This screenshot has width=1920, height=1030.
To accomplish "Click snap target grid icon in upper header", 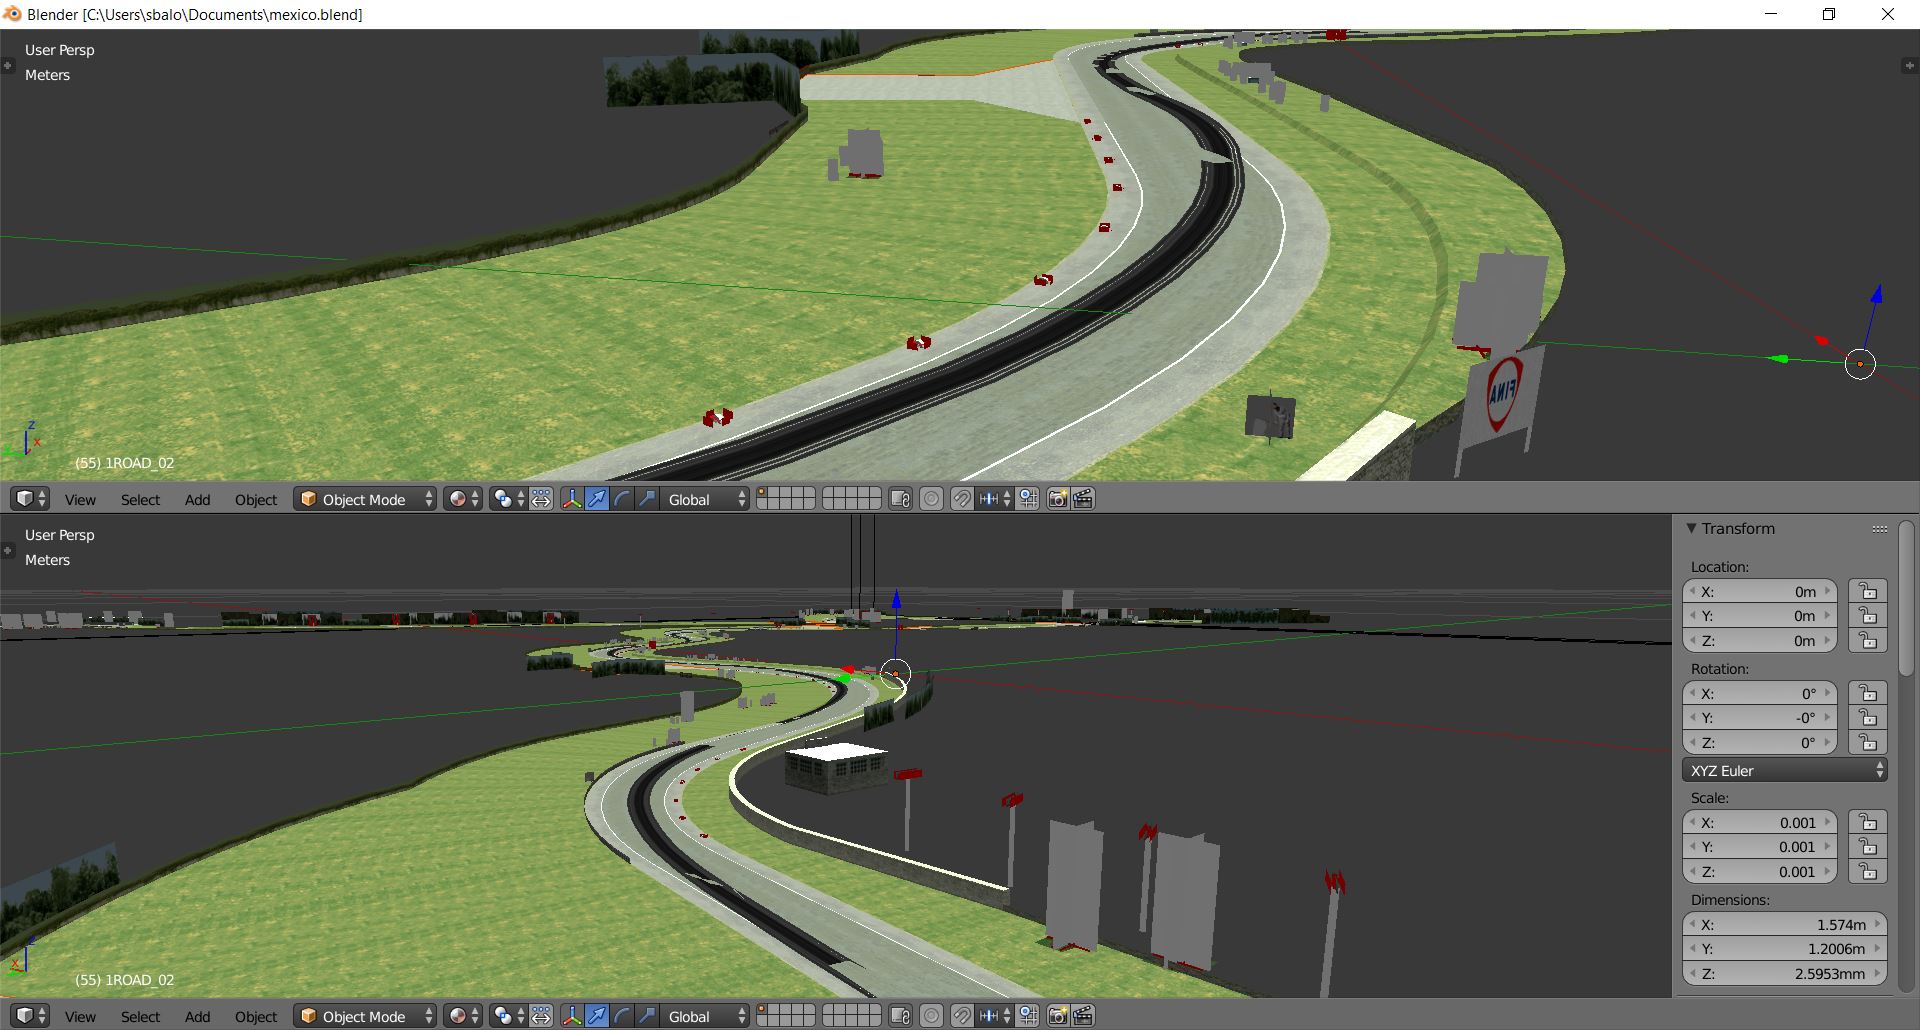I will (x=1028, y=499).
